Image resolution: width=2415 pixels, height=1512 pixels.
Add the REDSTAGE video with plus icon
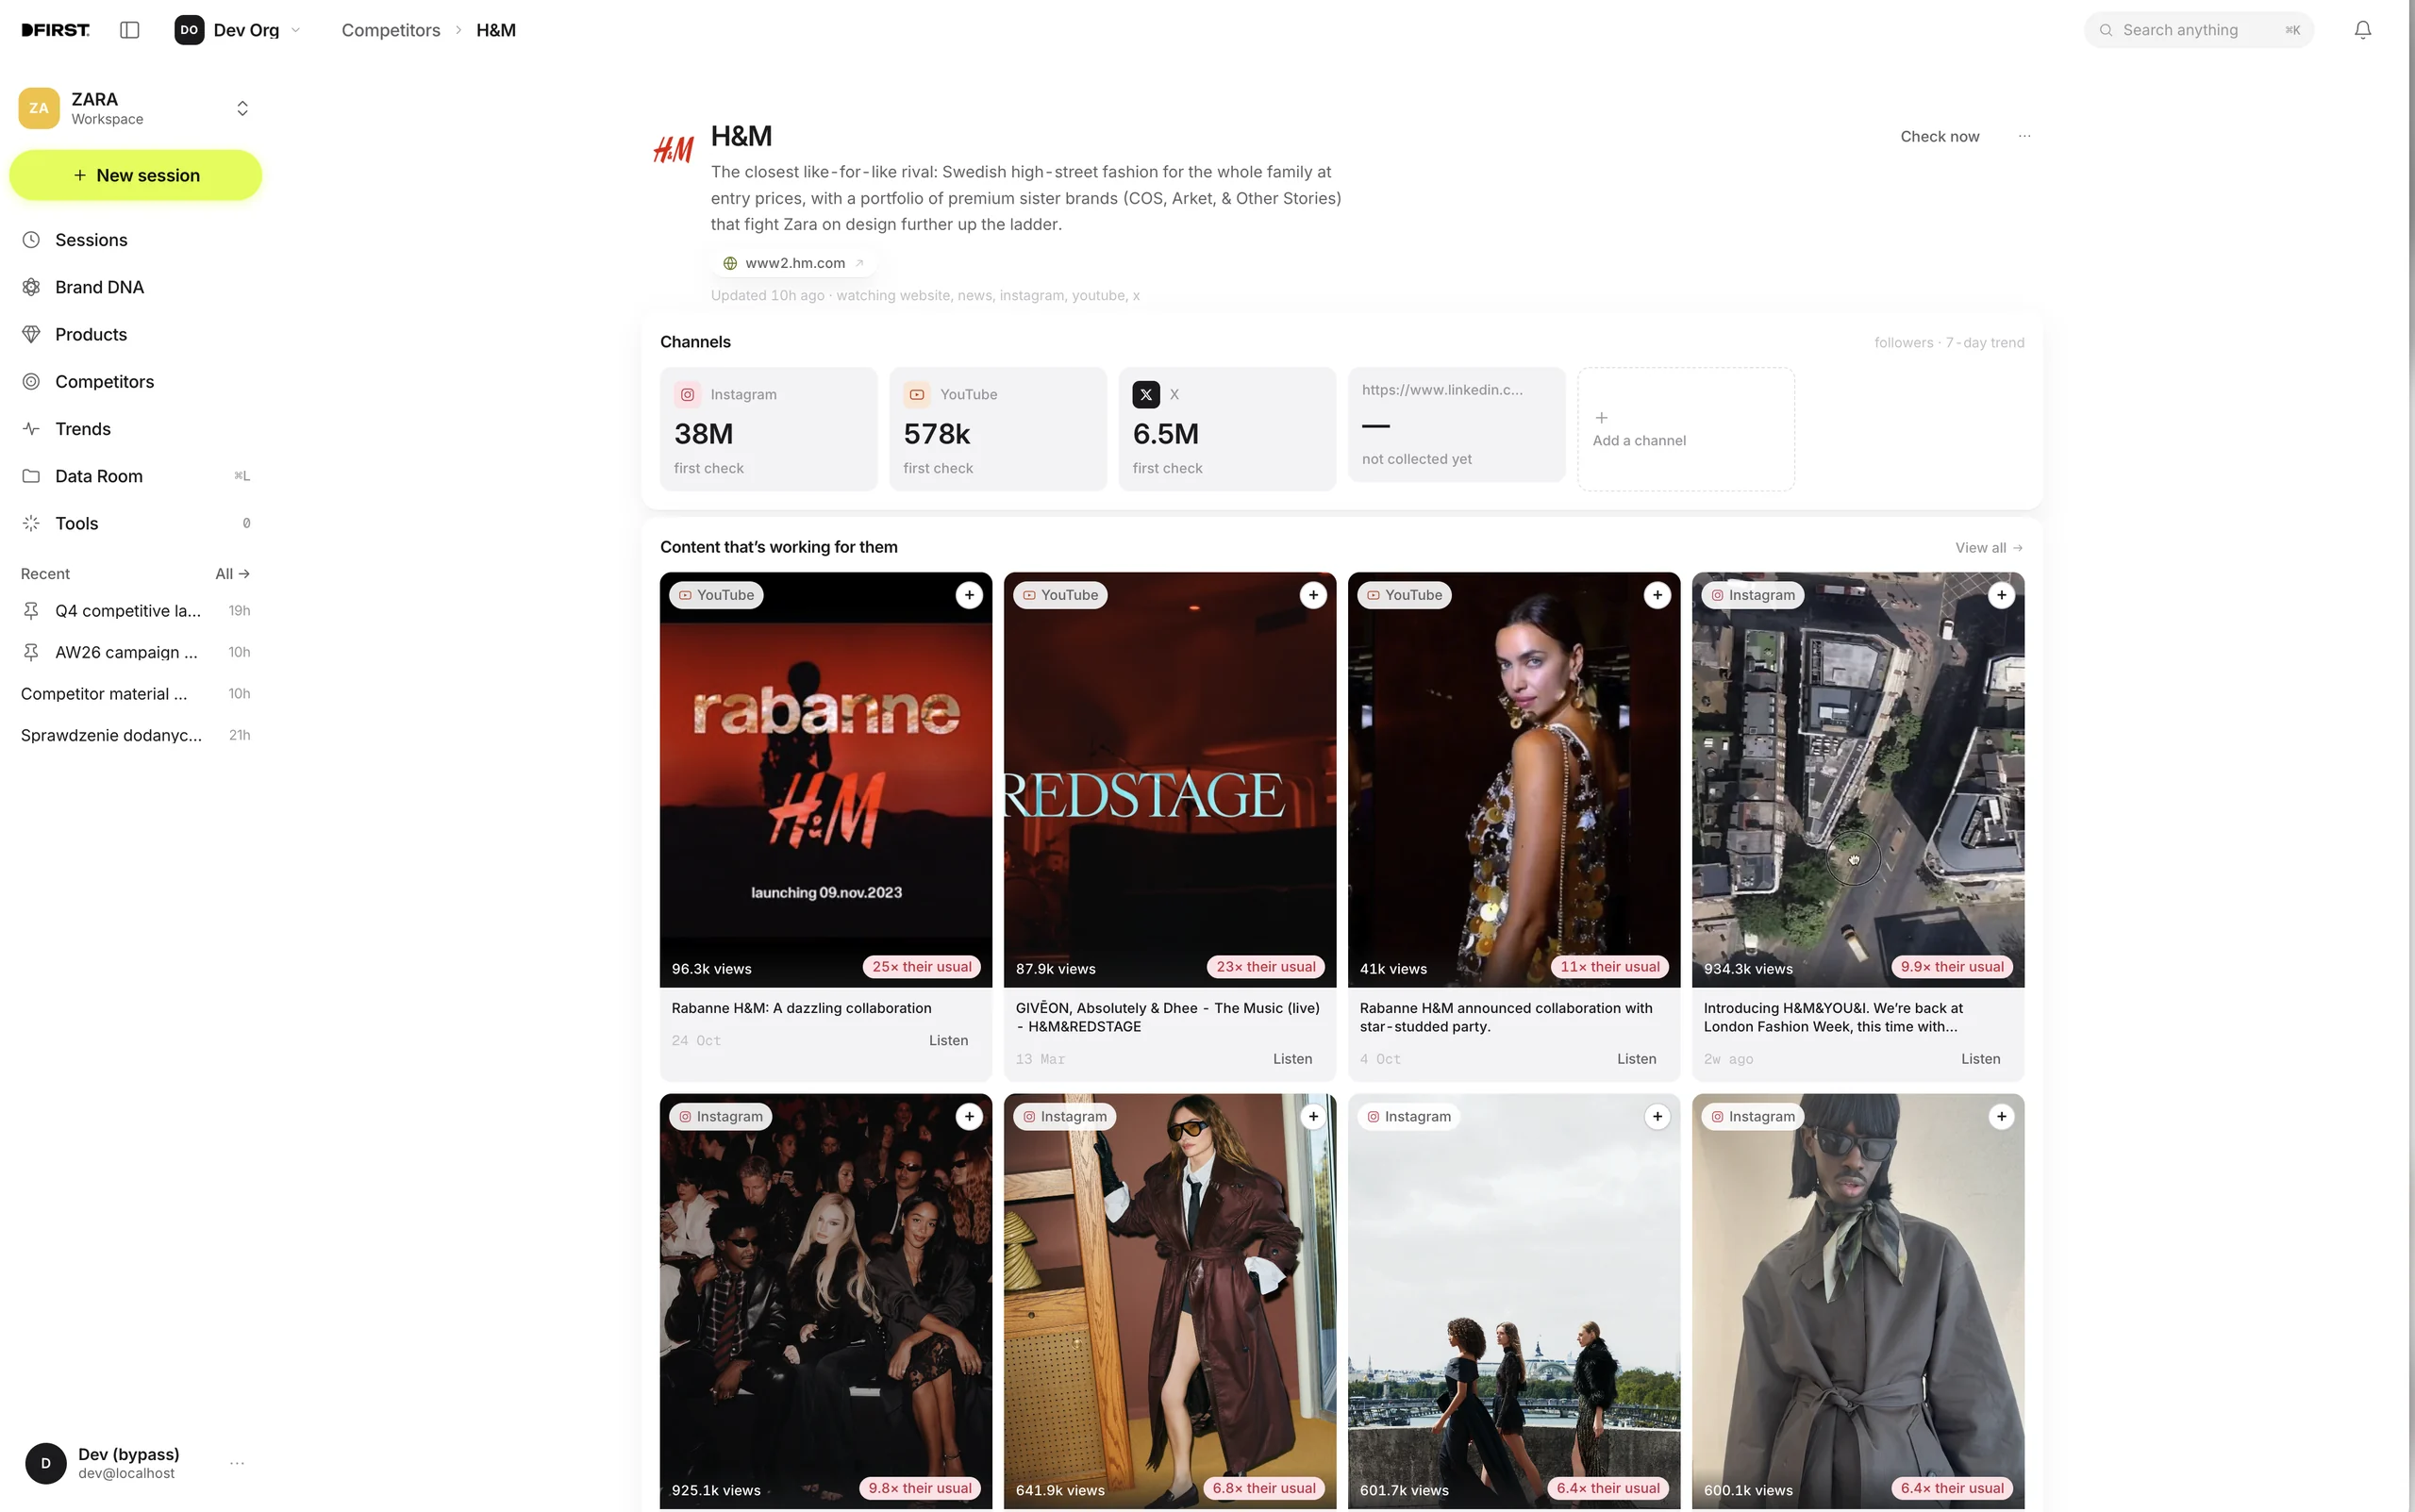tap(1313, 595)
